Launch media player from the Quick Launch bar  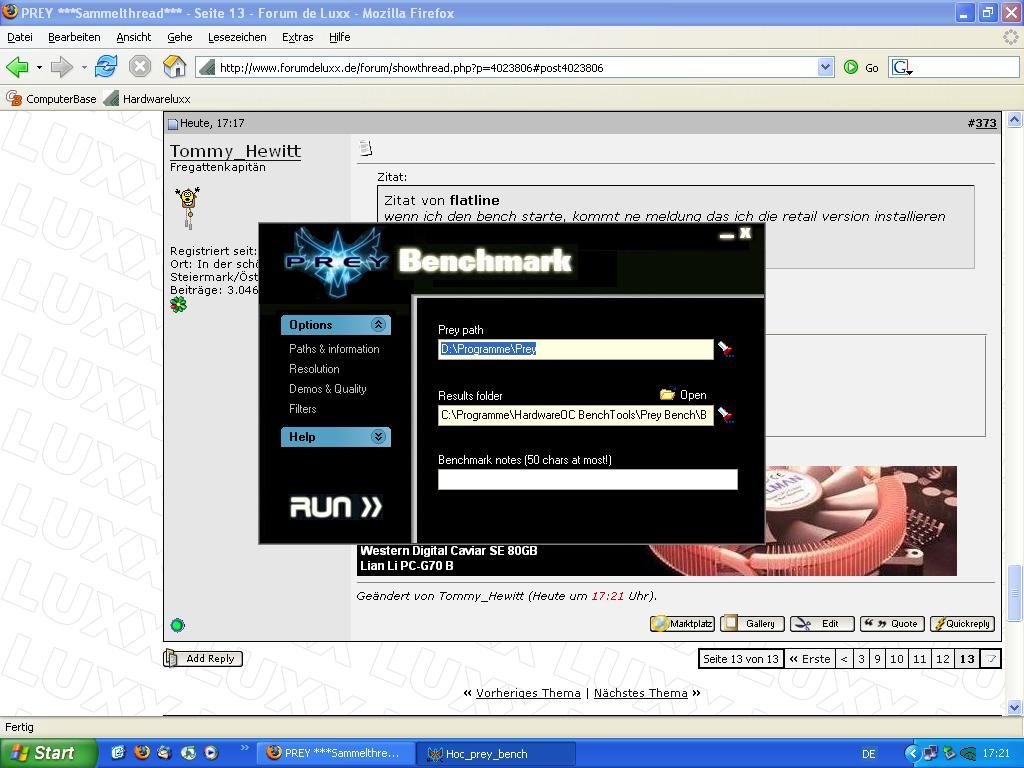[211, 753]
